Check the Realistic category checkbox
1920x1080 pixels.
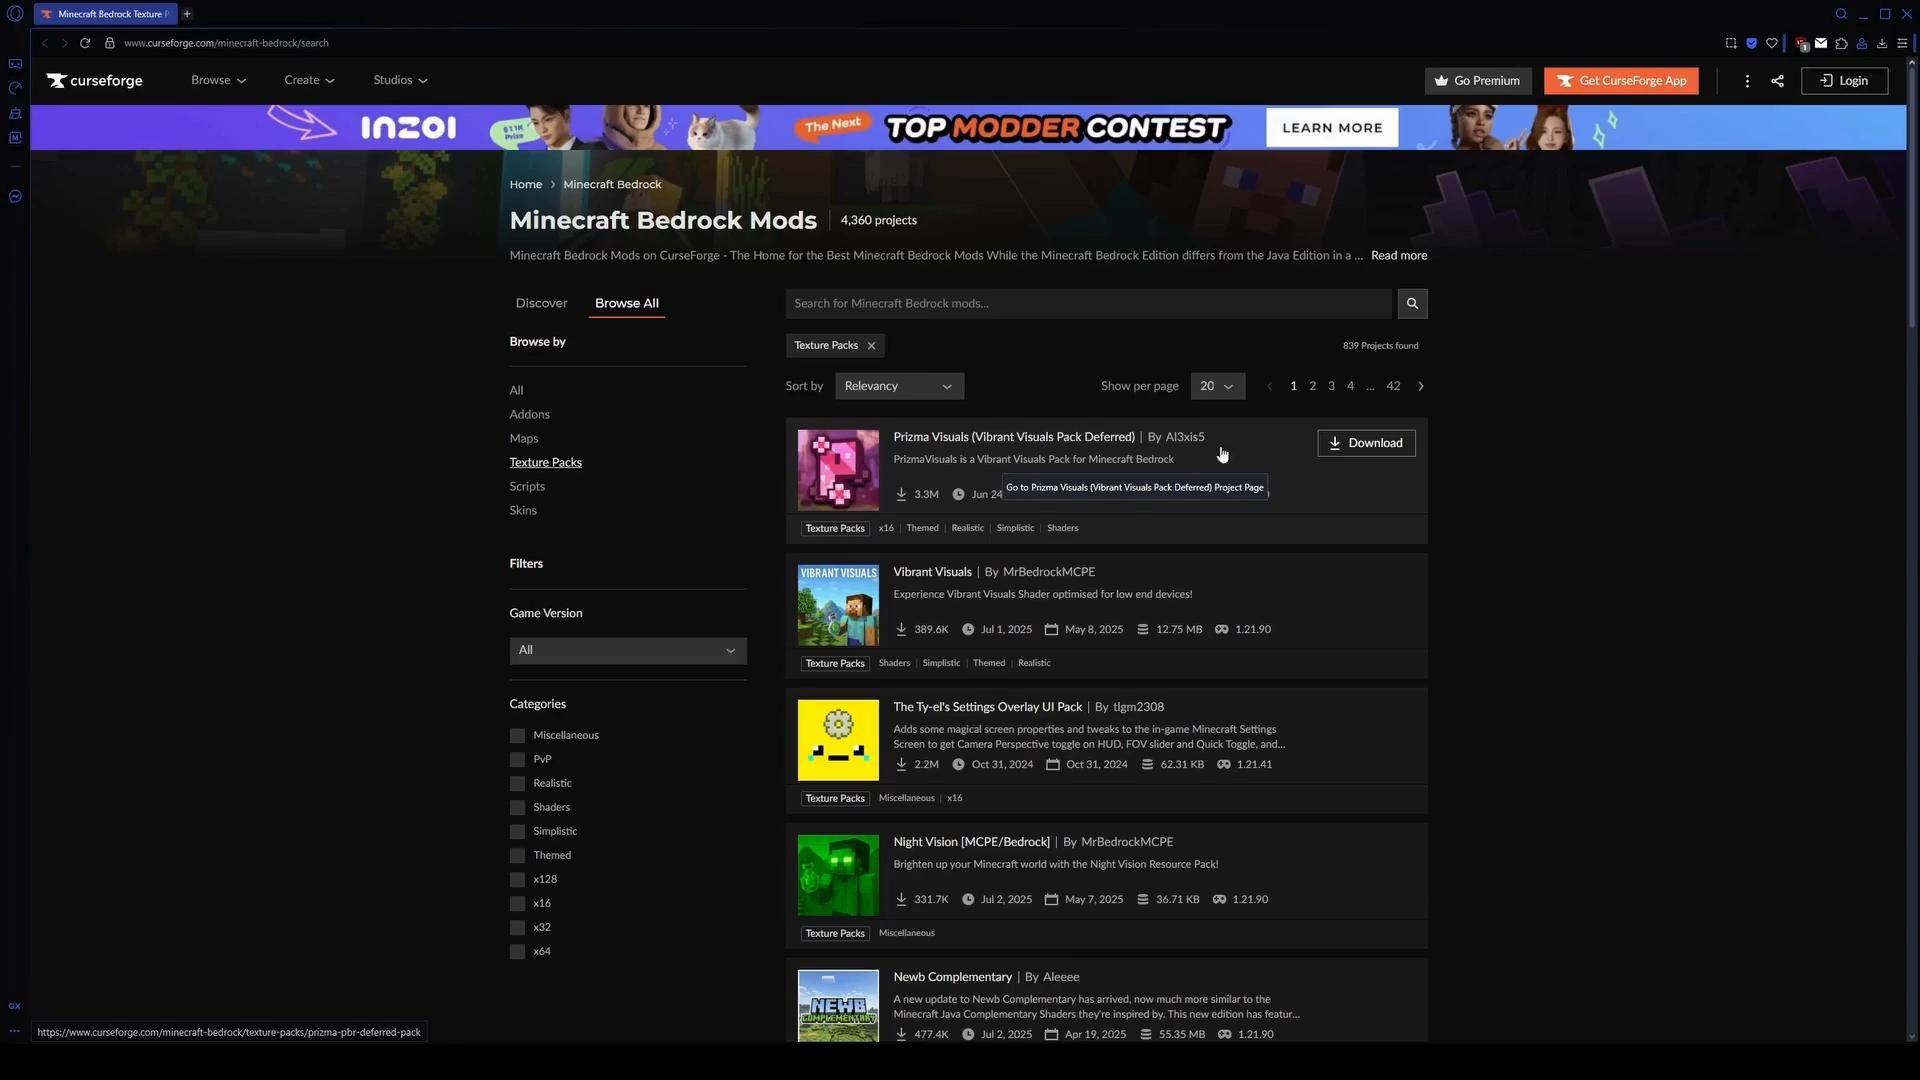tap(517, 784)
